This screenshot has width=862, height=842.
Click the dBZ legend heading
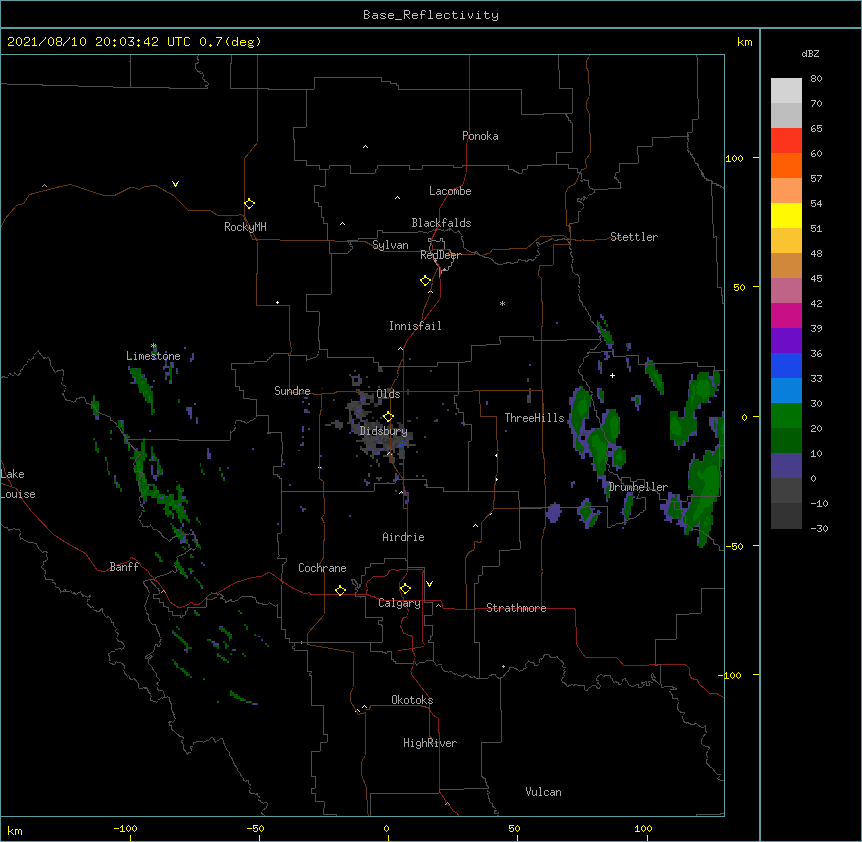coord(810,53)
